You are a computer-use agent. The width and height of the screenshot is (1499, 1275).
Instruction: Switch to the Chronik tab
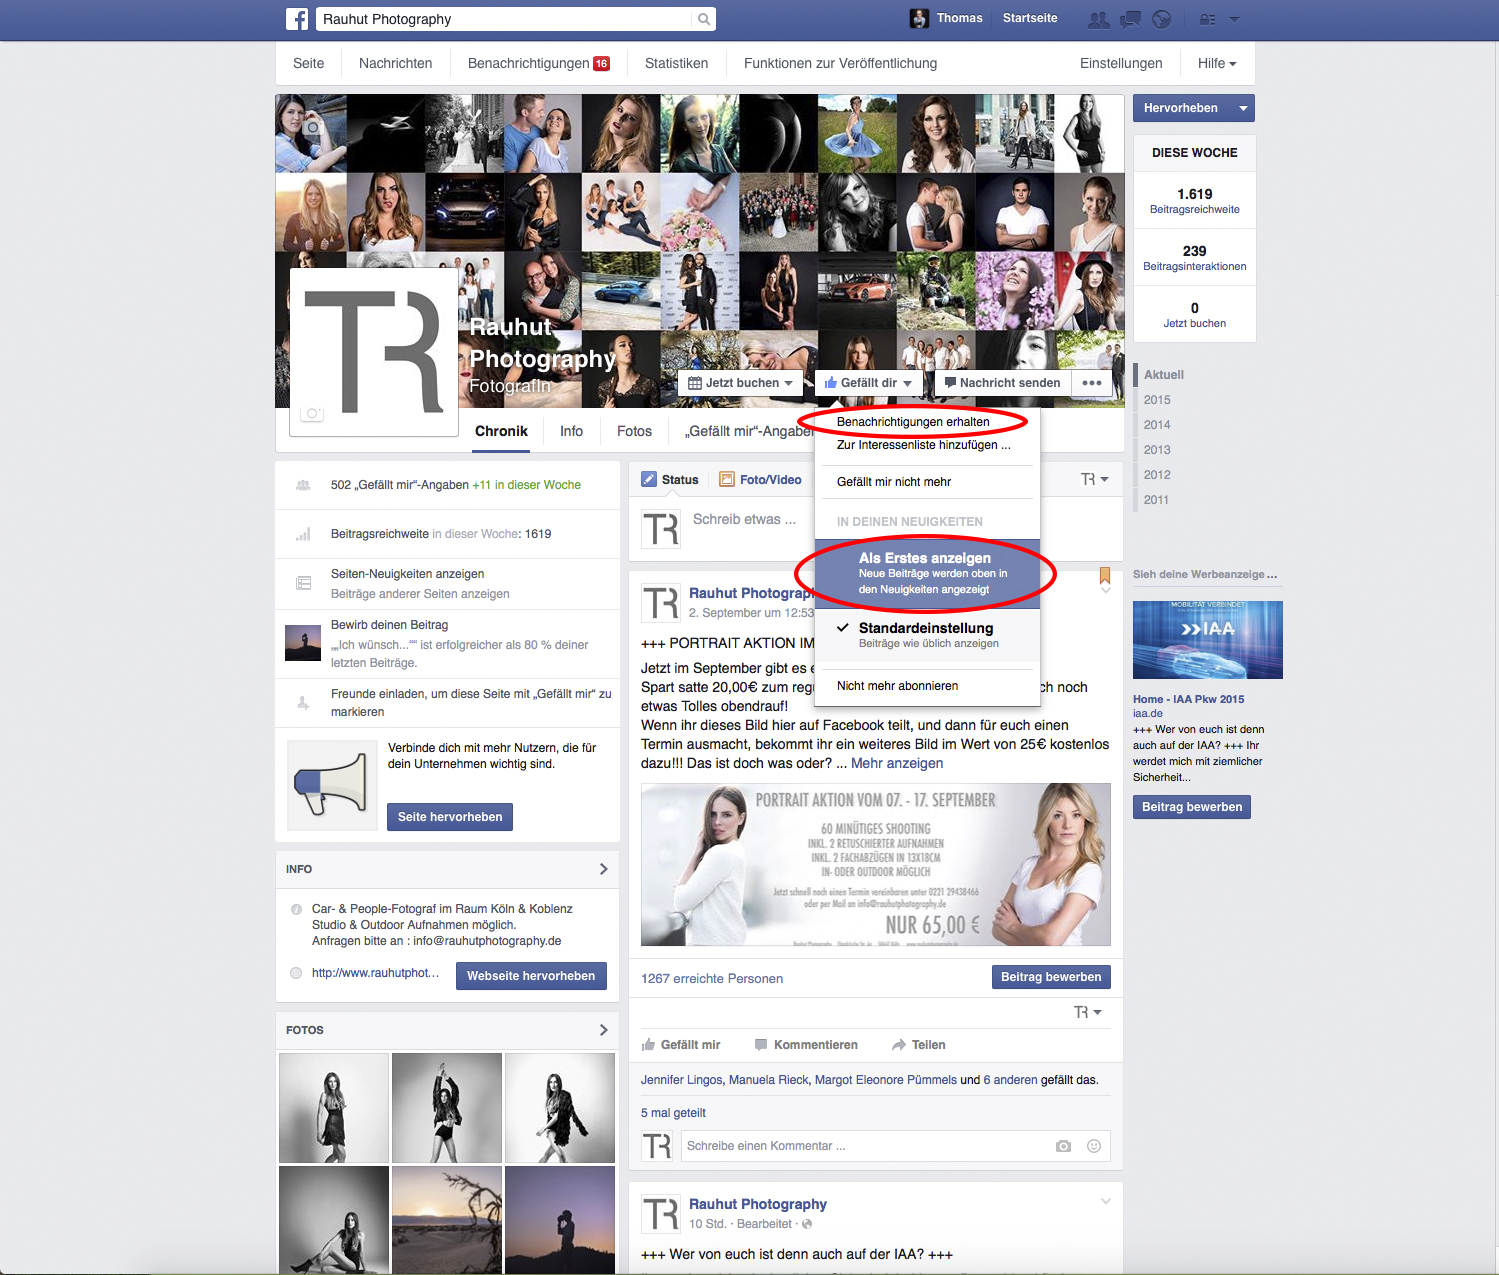tap(501, 431)
